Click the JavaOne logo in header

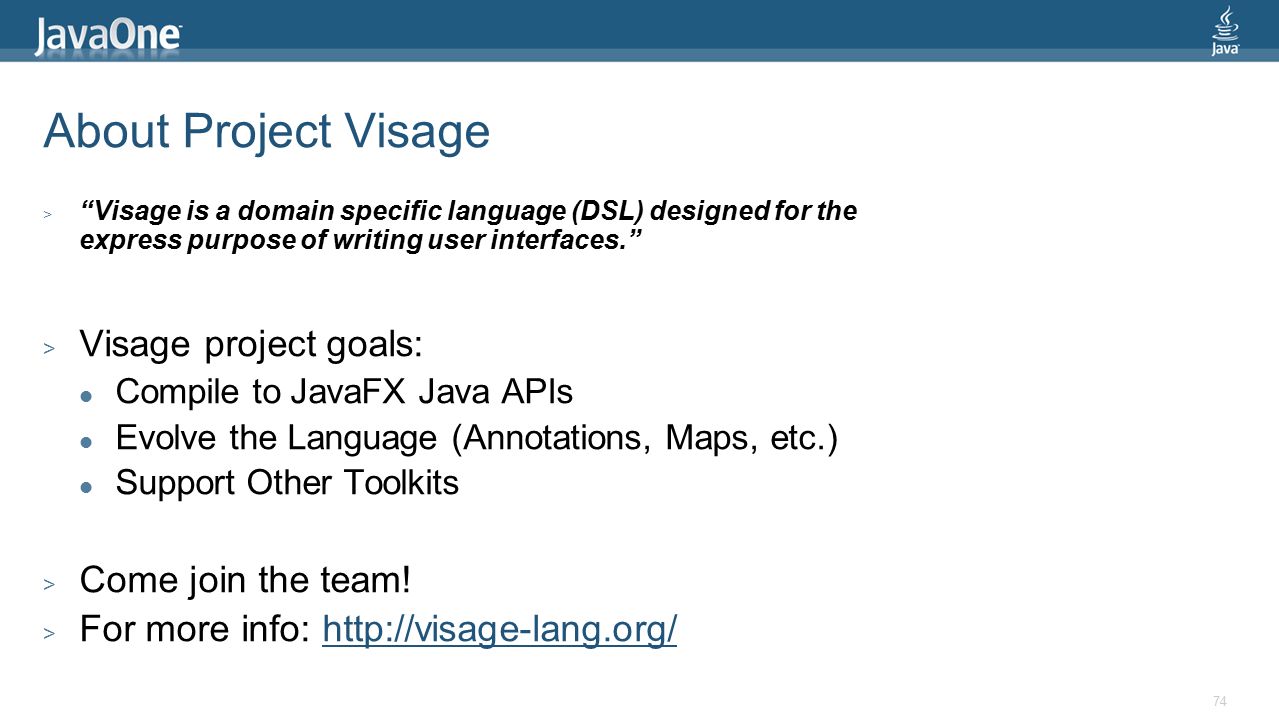click(109, 36)
